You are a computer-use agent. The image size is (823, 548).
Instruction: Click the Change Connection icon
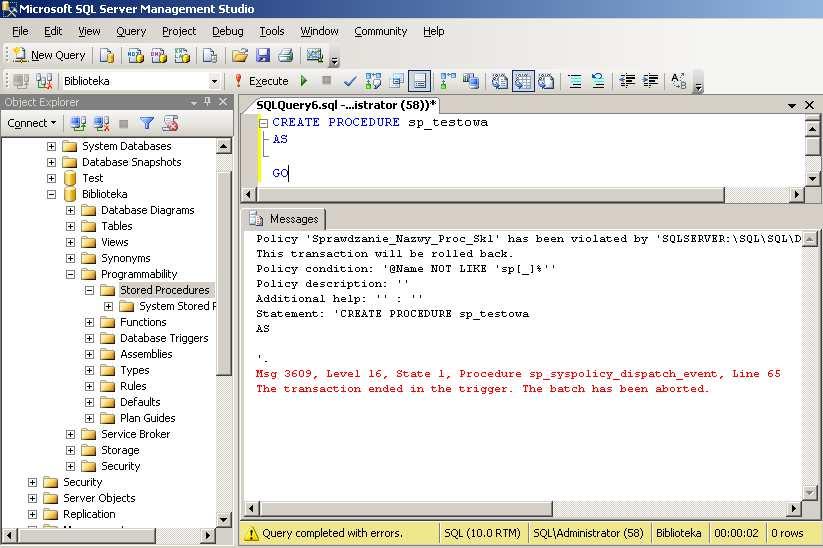point(44,81)
